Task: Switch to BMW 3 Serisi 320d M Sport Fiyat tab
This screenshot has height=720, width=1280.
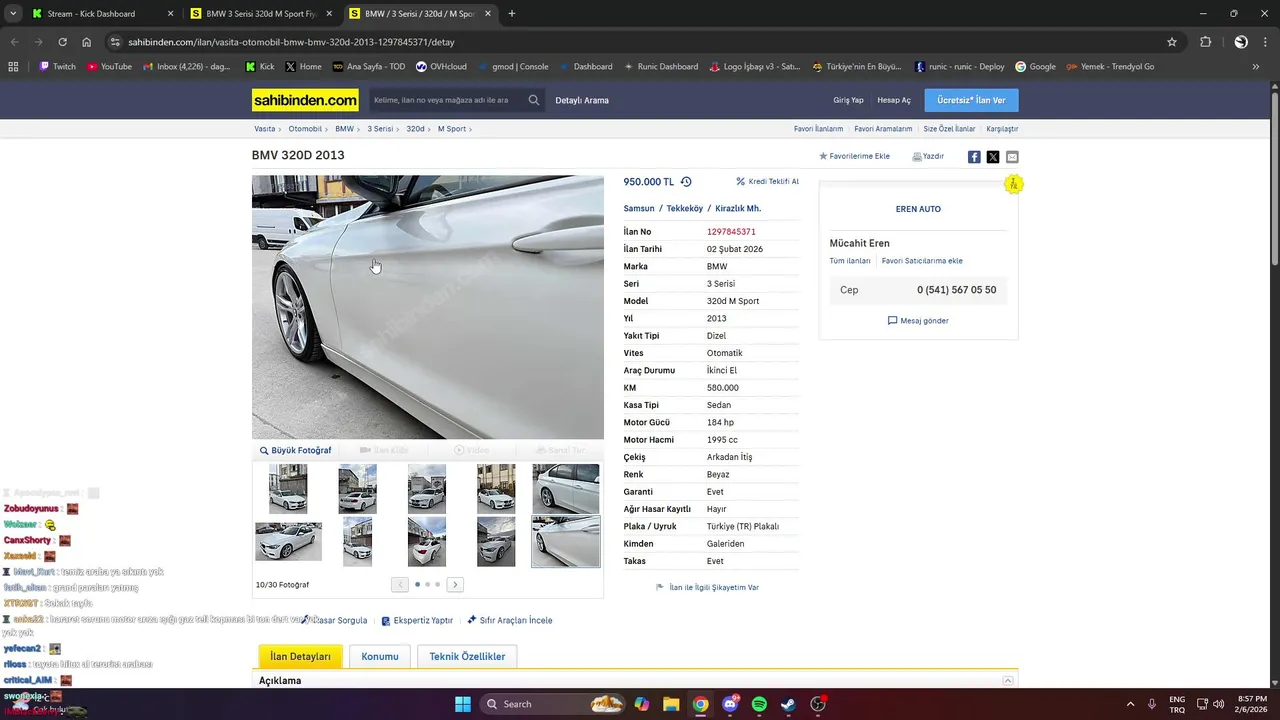Action: pos(261,14)
